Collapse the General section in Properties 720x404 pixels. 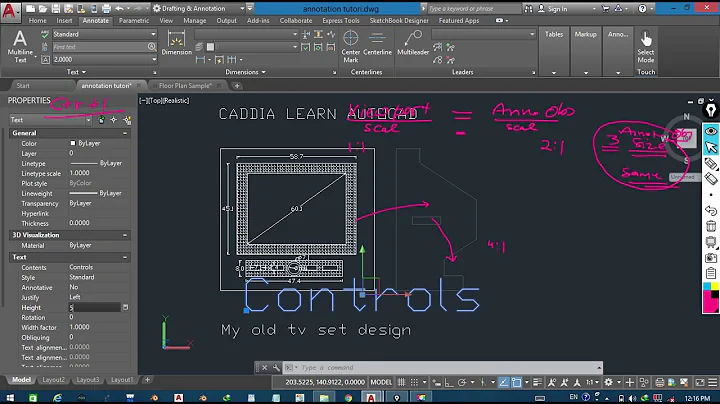pos(125,133)
